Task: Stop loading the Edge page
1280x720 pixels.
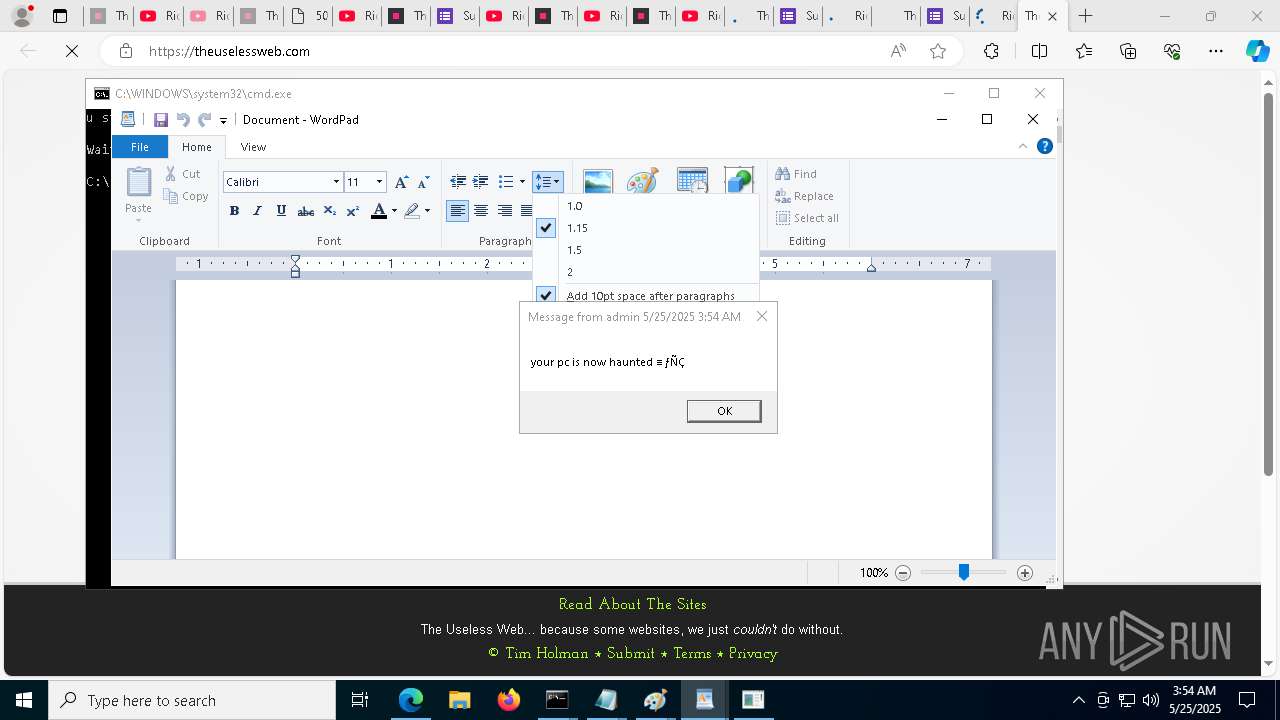Action: click(72, 51)
